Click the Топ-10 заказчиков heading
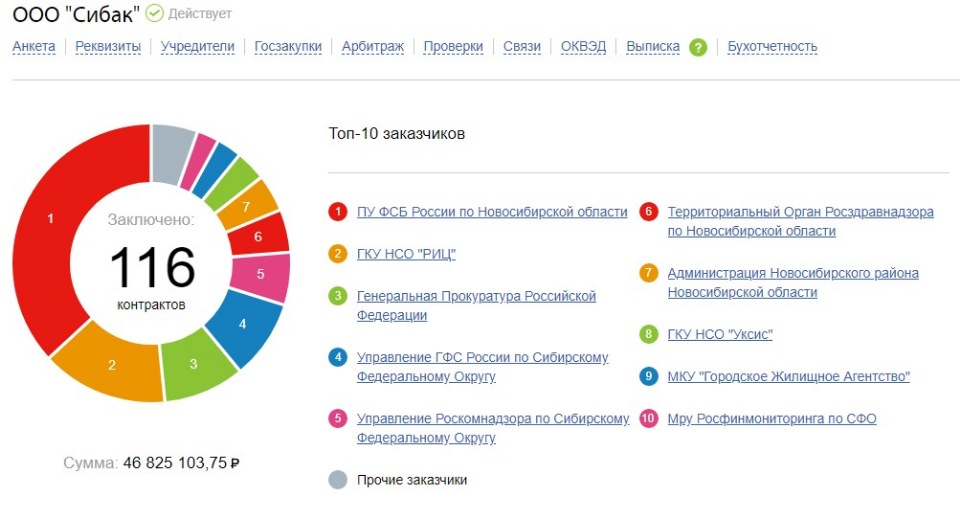This screenshot has height=518, width=960. pos(397,133)
